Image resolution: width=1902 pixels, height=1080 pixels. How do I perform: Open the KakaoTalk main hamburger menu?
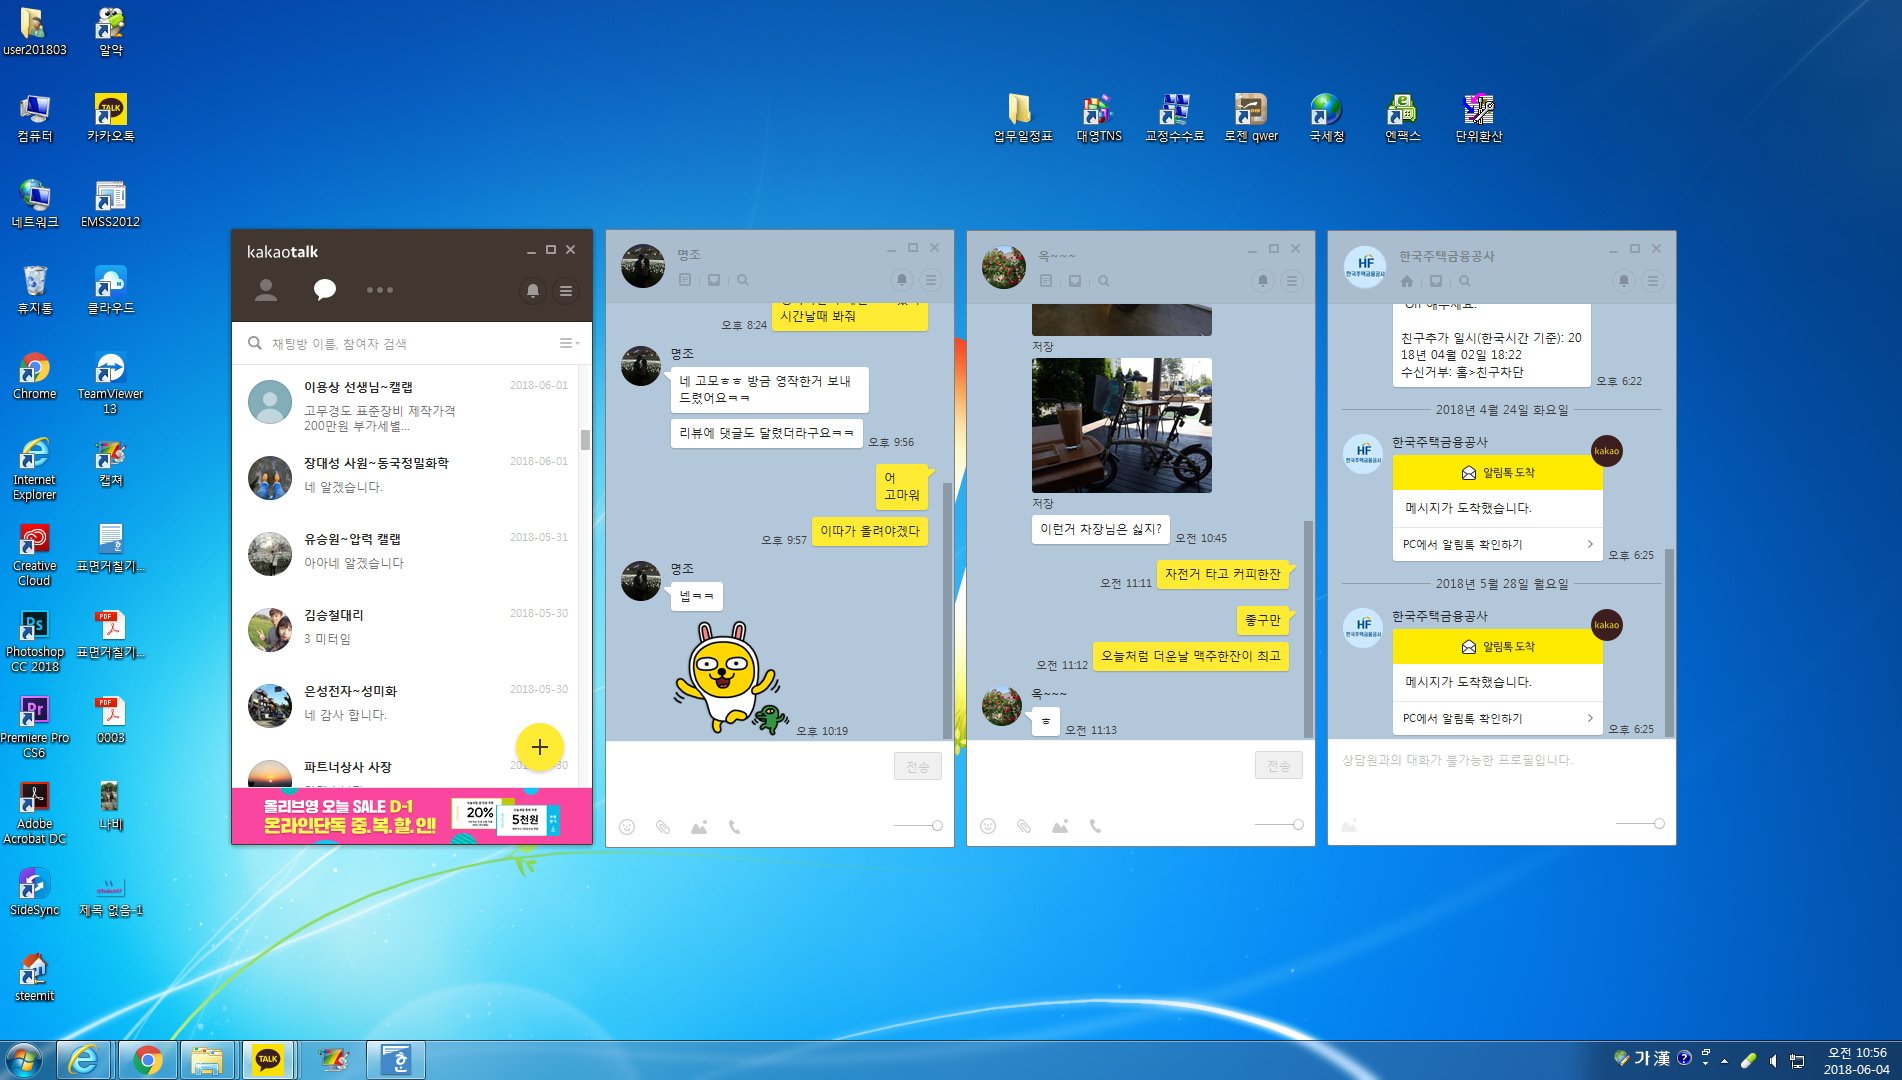click(566, 291)
